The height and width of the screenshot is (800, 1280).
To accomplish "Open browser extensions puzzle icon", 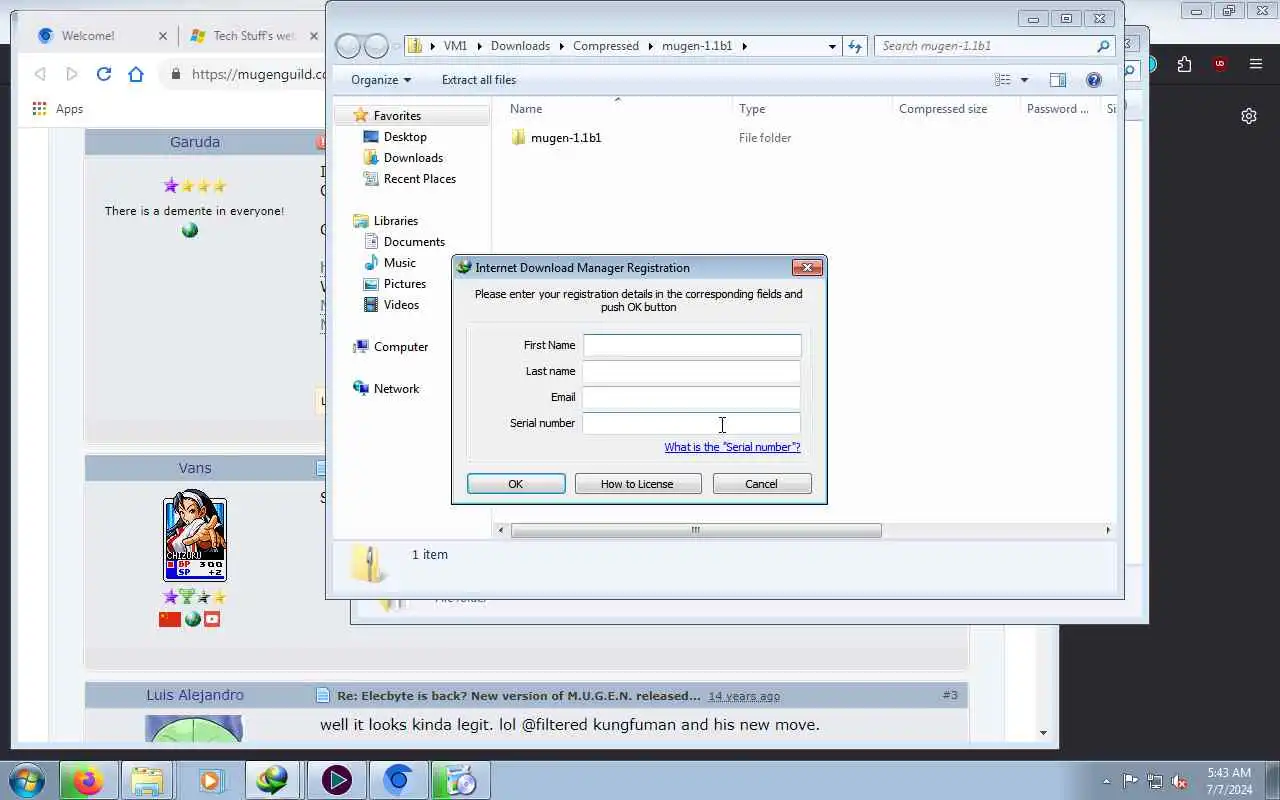I will point(1185,64).
